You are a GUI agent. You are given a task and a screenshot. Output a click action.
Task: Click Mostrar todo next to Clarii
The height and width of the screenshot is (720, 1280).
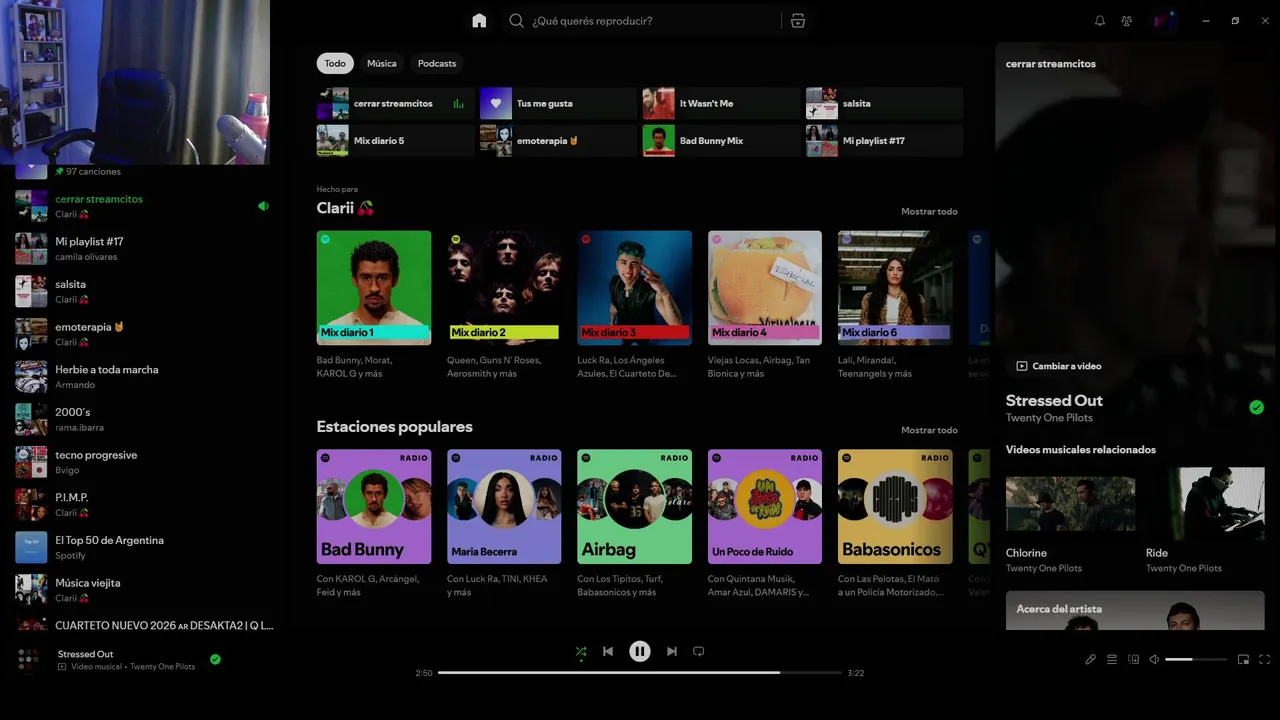click(929, 211)
